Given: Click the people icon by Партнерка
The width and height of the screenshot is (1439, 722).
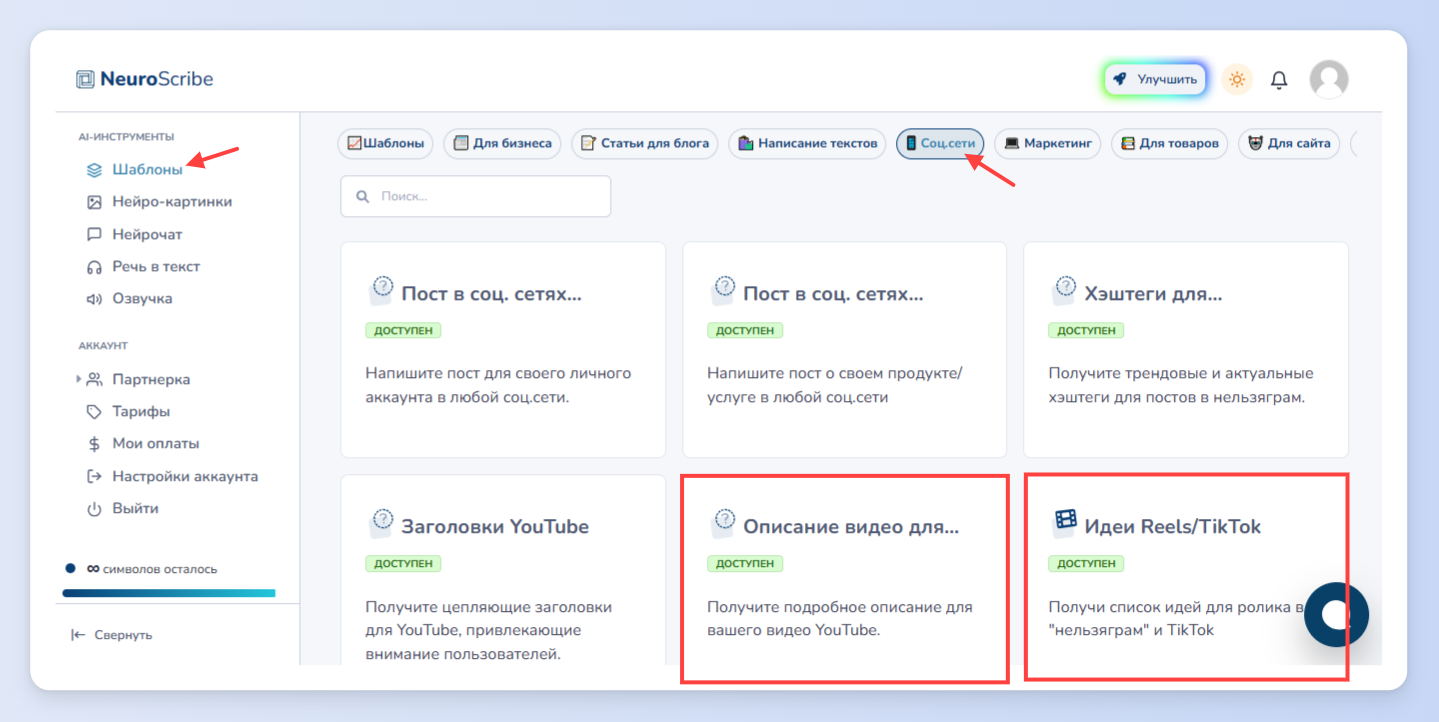Looking at the screenshot, I should pyautogui.click(x=95, y=379).
